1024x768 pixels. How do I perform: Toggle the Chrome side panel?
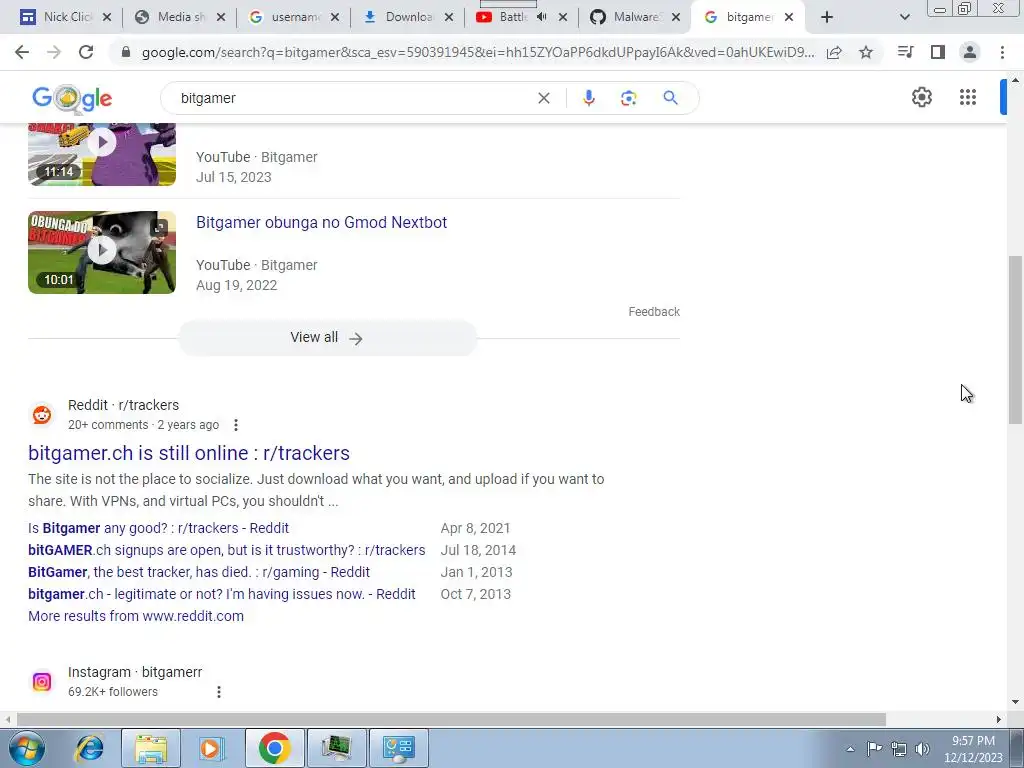[938, 52]
